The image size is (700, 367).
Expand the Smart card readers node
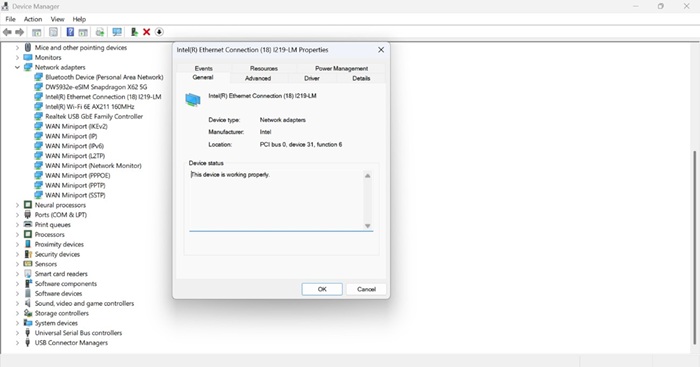tap(17, 274)
